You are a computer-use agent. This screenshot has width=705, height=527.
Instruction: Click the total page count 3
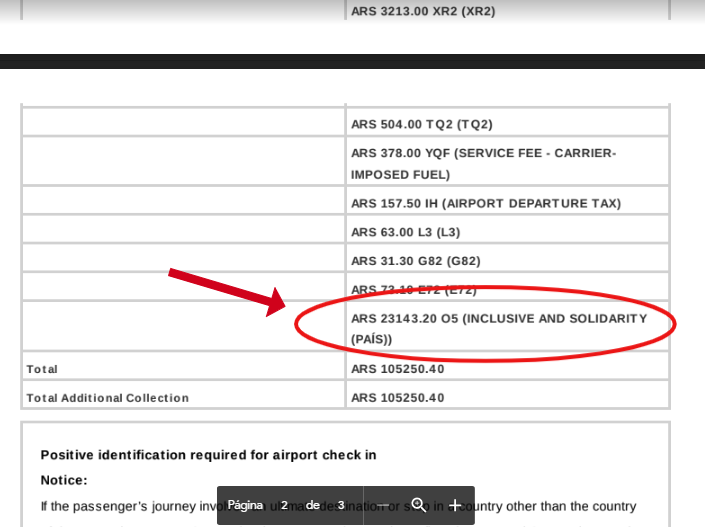tap(341, 505)
